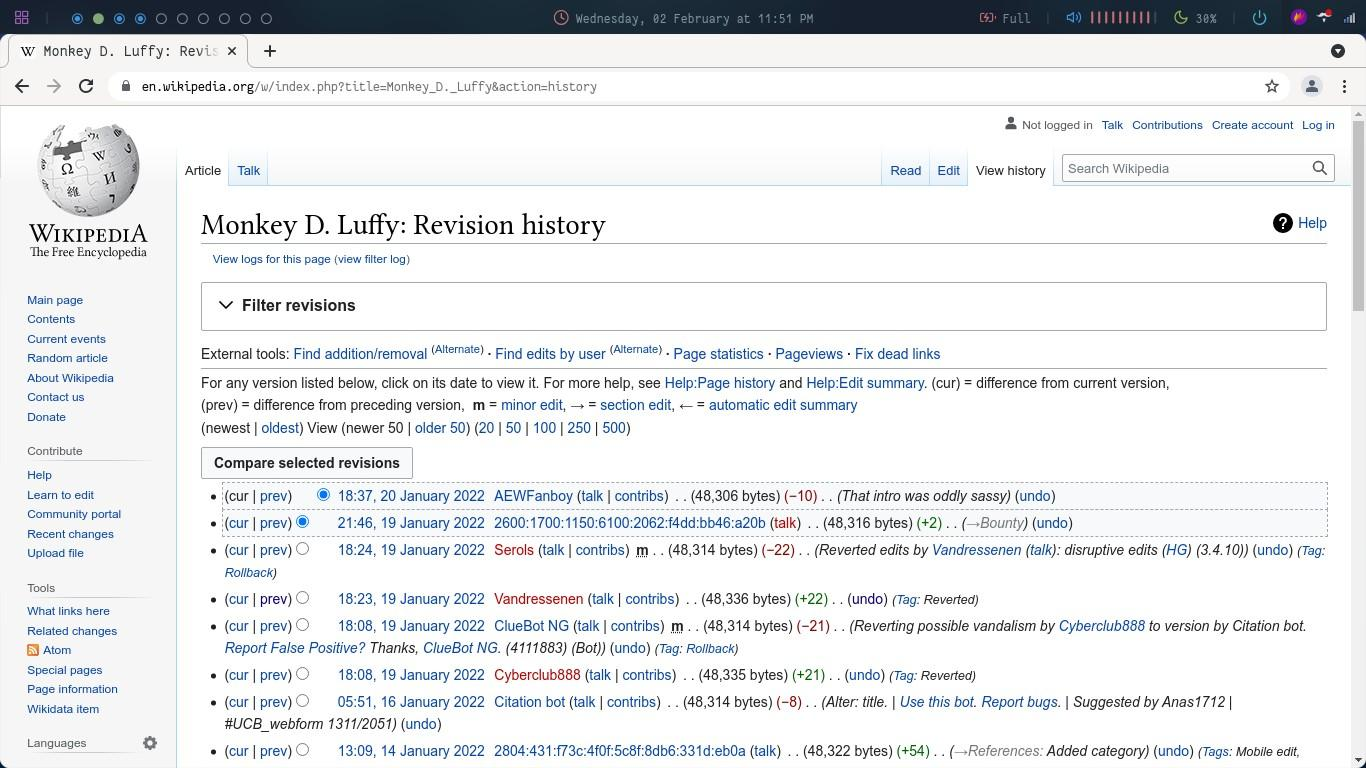Open Find edits by user tool
The height and width of the screenshot is (768, 1366).
pyautogui.click(x=550, y=354)
